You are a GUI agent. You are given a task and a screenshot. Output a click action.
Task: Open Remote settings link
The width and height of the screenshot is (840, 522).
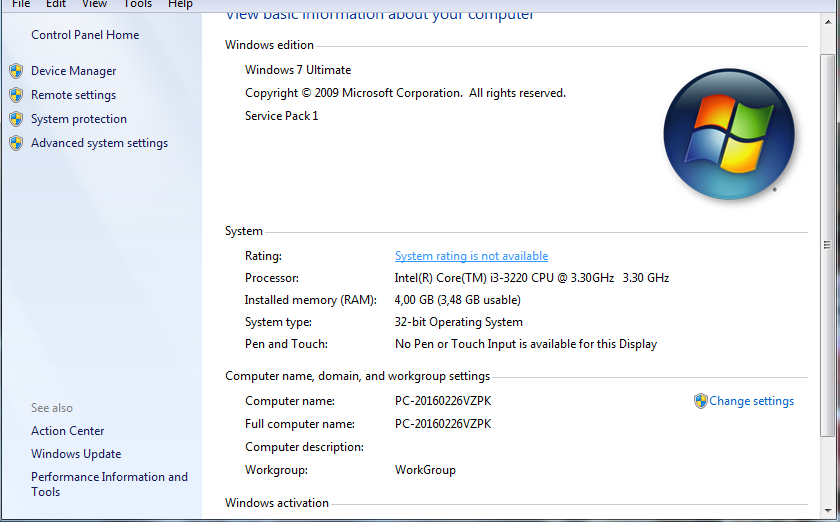point(73,95)
